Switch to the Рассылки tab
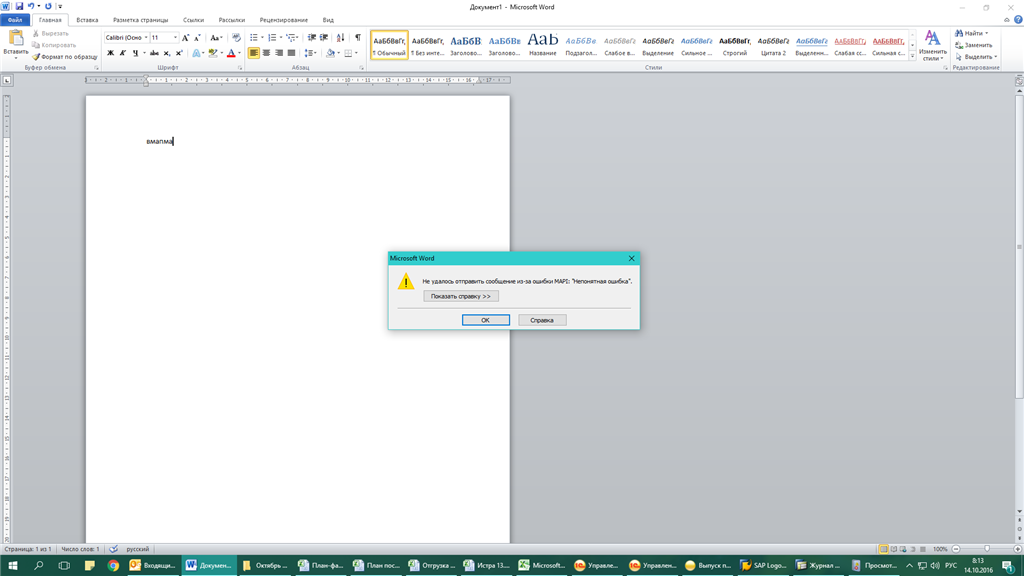1024x576 pixels. click(x=232, y=20)
